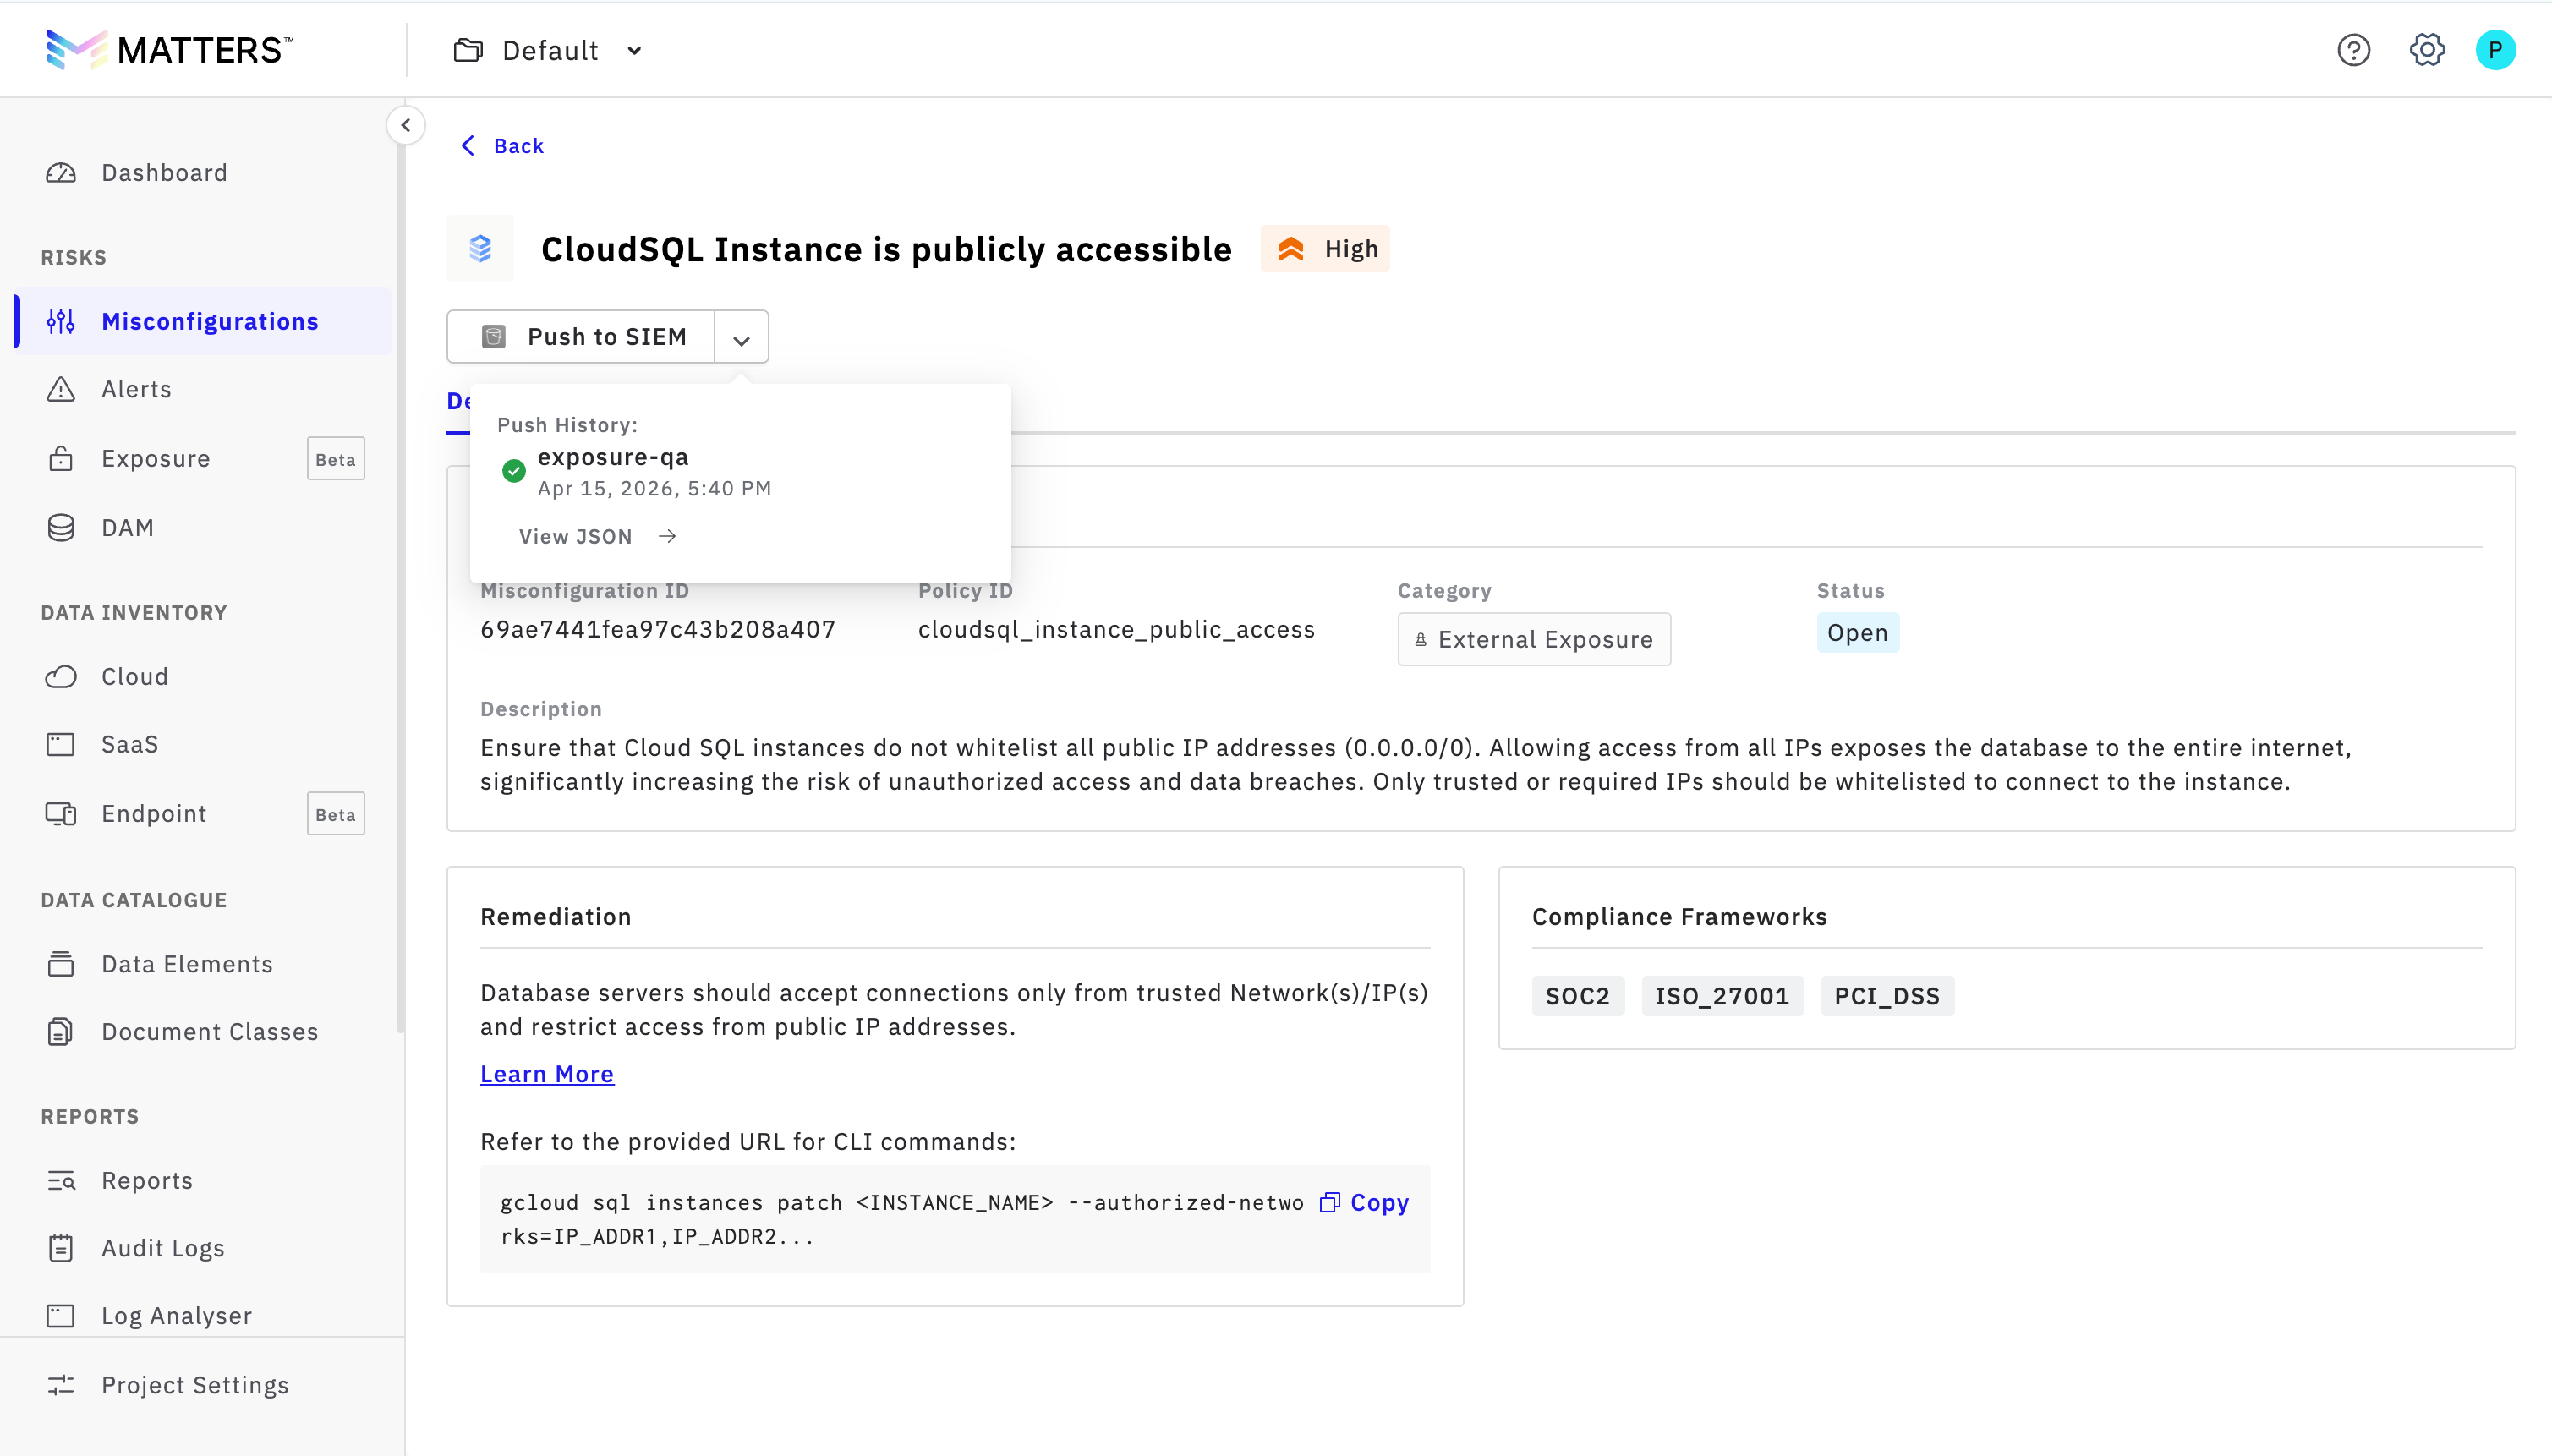2552x1456 pixels.
Task: Toggle the Push to SIEM dropdown arrow
Action: (741, 338)
